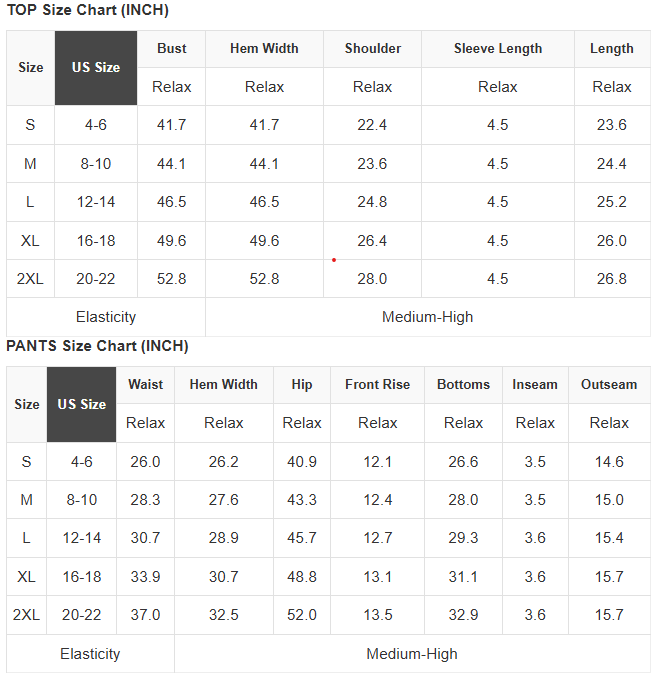Select the Bust column header
661x678 pixels.
[x=171, y=48]
